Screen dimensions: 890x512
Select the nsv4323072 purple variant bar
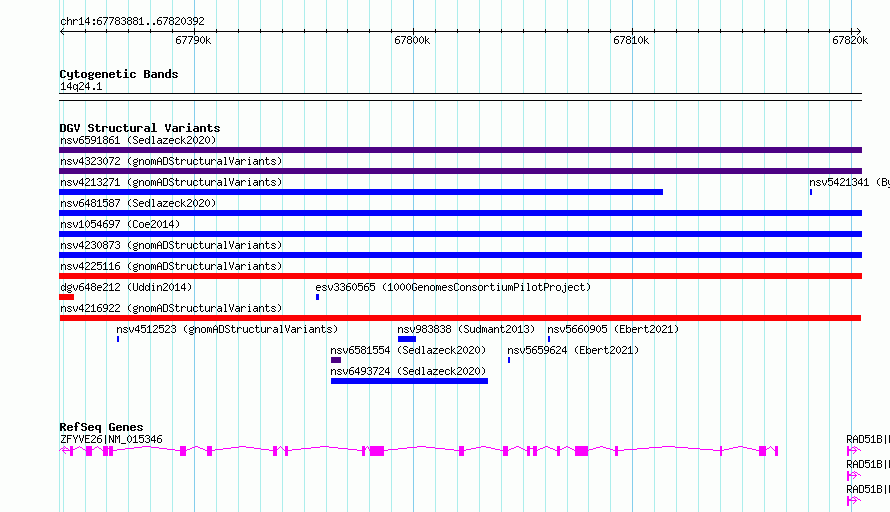coord(460,171)
